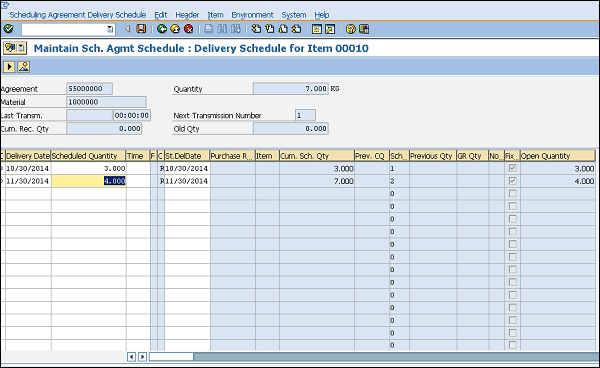Select Previous Qty column header
The height and width of the screenshot is (368, 600).
coord(433,156)
